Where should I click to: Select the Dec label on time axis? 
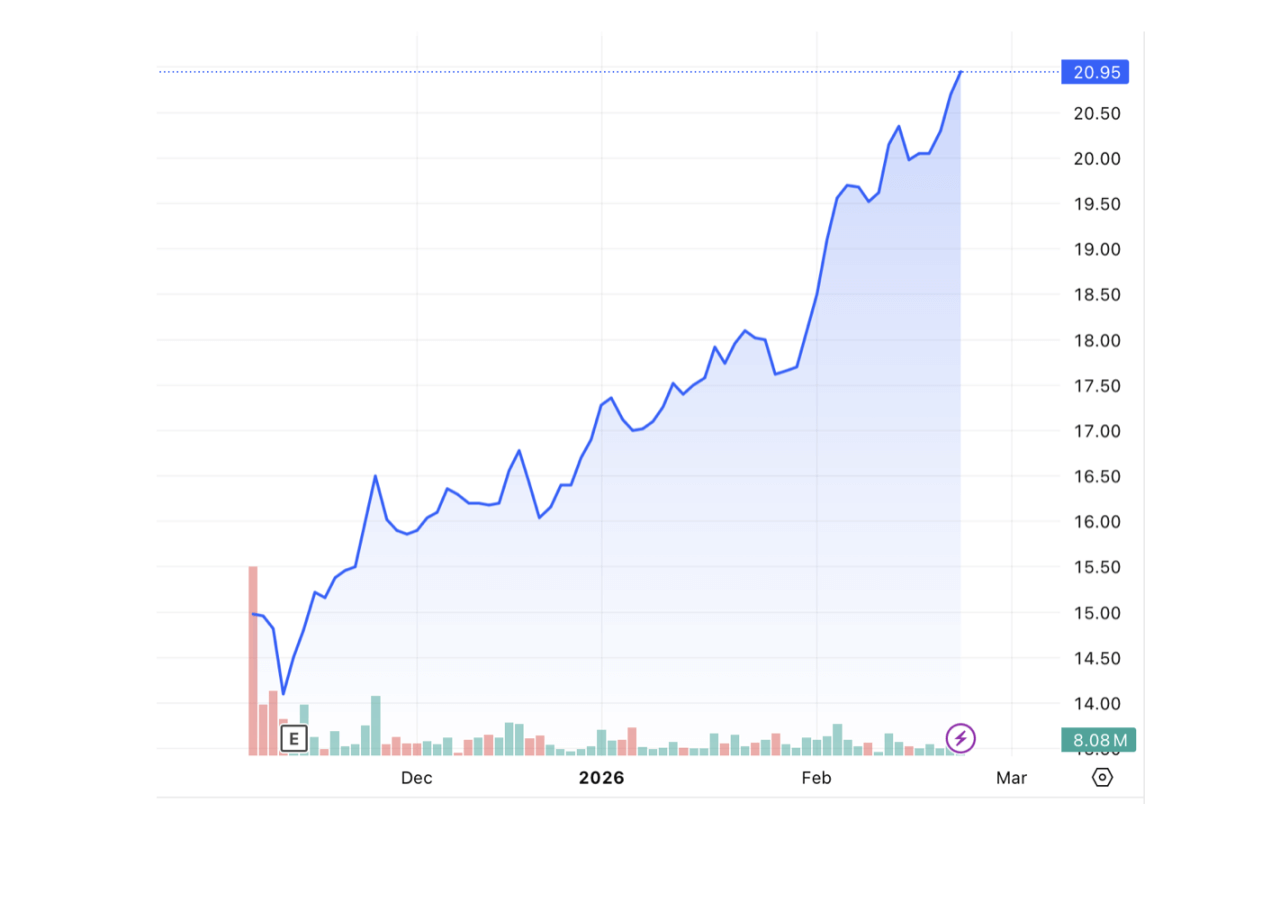pyautogui.click(x=416, y=778)
